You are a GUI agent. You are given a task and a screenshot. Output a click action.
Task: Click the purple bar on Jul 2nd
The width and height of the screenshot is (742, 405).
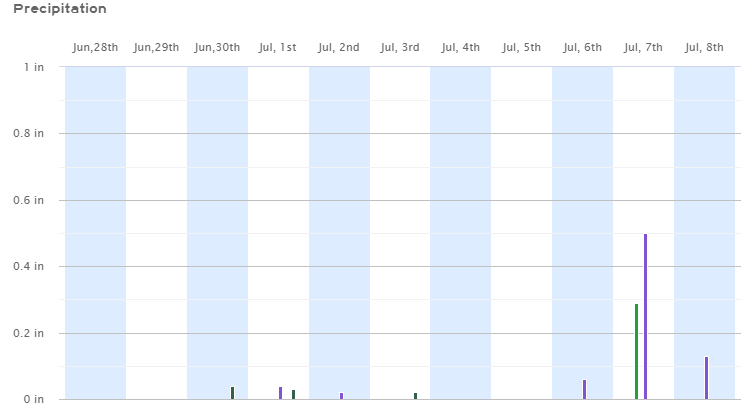point(341,396)
